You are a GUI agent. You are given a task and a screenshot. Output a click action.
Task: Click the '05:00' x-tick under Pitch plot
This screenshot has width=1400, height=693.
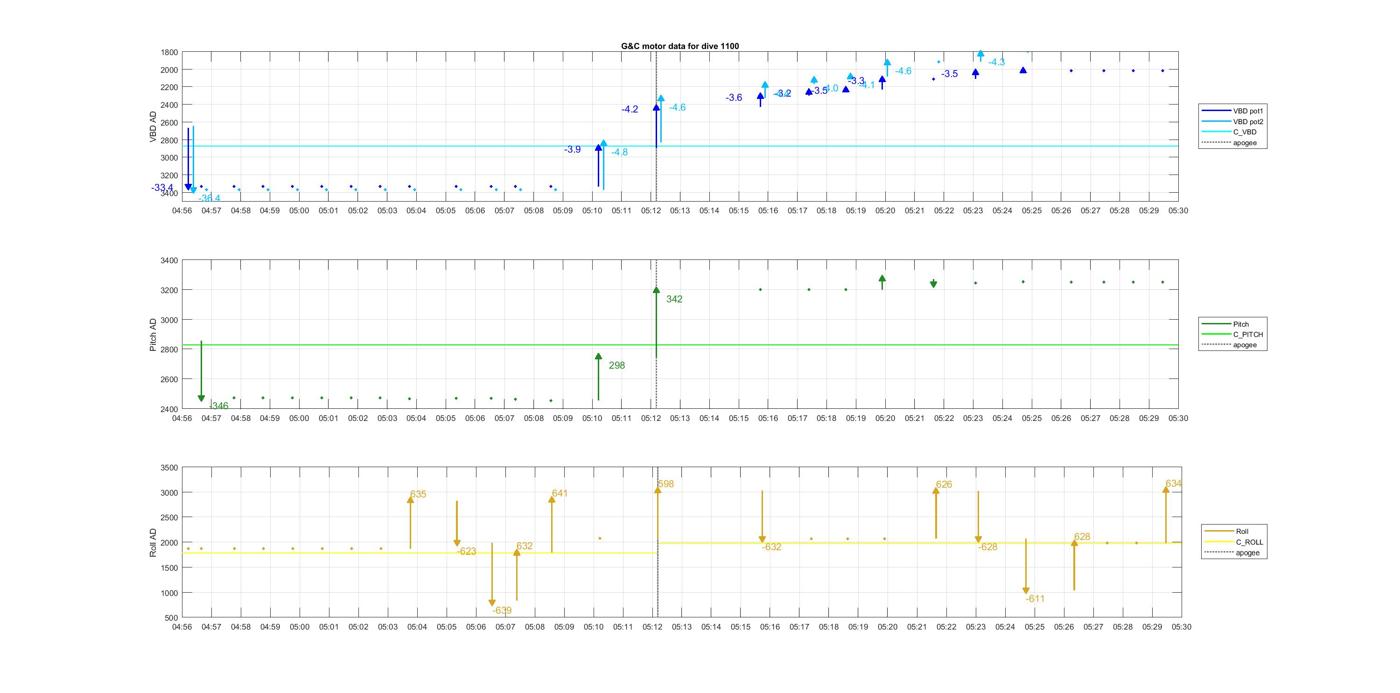click(299, 419)
